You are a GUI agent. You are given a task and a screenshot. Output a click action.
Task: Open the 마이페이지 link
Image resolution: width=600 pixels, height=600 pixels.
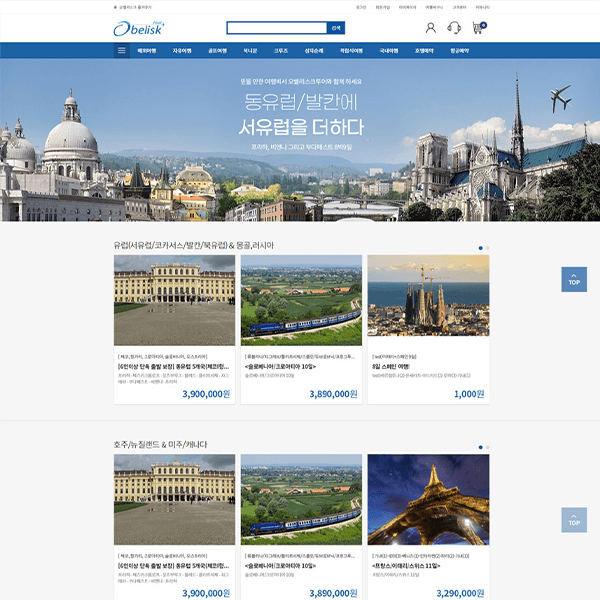pyautogui.click(x=408, y=7)
